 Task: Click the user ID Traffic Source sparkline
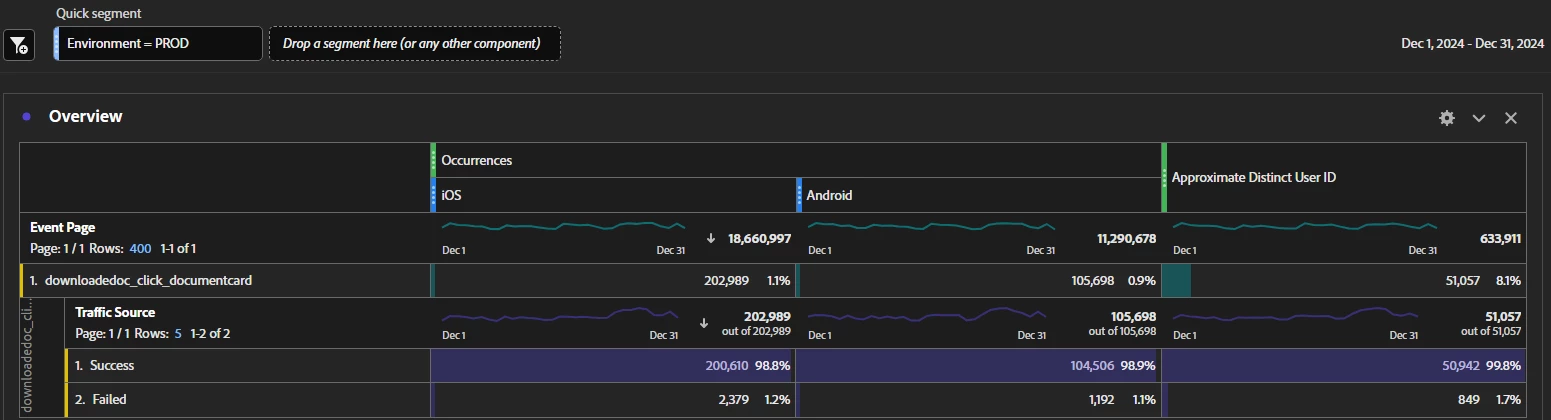pos(1295,313)
